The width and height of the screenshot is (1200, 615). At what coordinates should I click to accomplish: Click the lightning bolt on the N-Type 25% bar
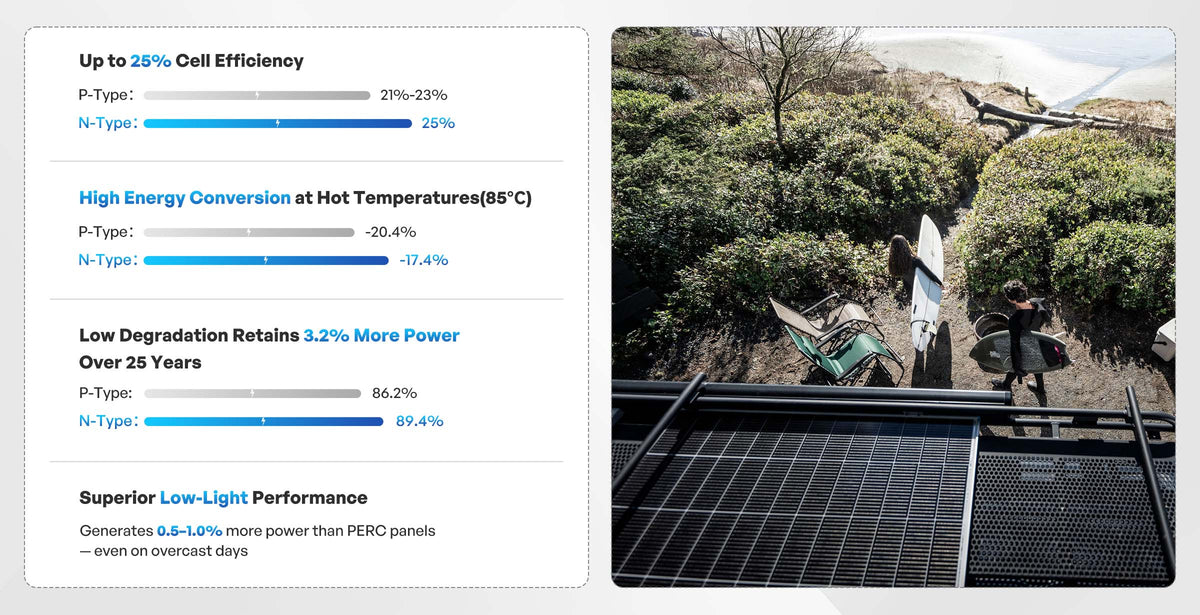click(277, 123)
